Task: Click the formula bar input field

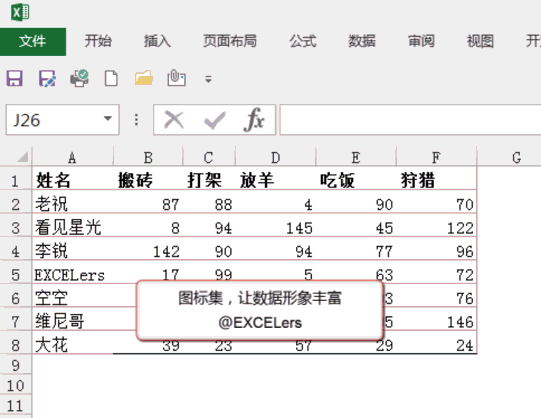Action: 410,120
